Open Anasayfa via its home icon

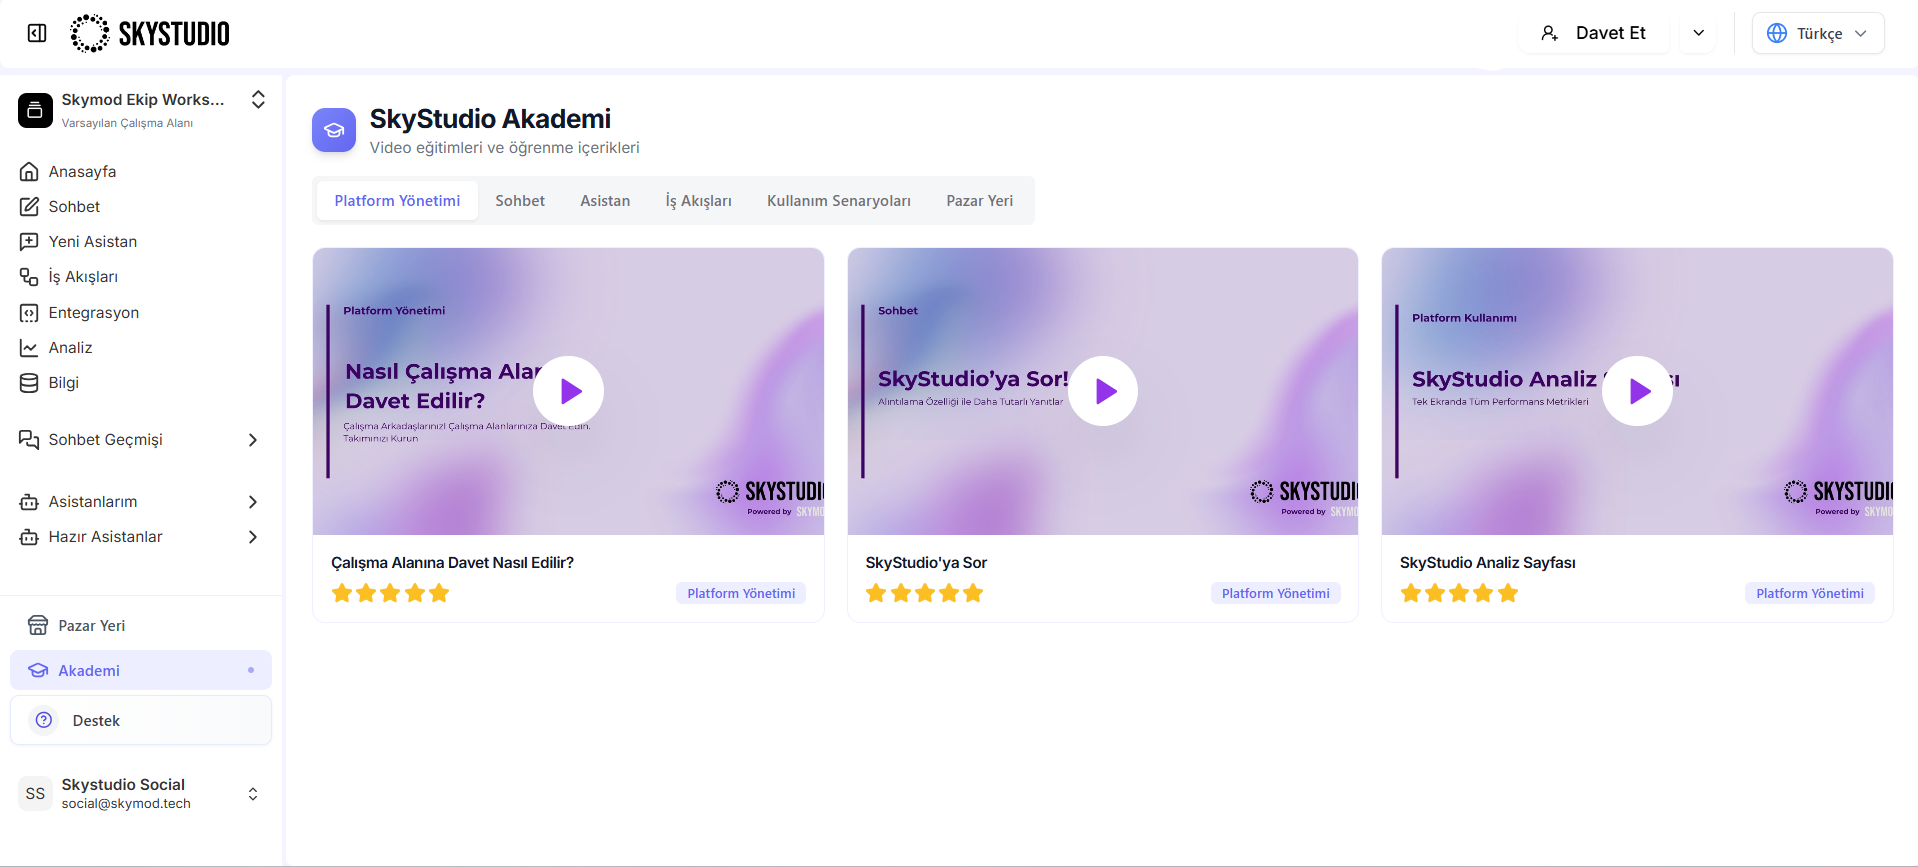[29, 172]
